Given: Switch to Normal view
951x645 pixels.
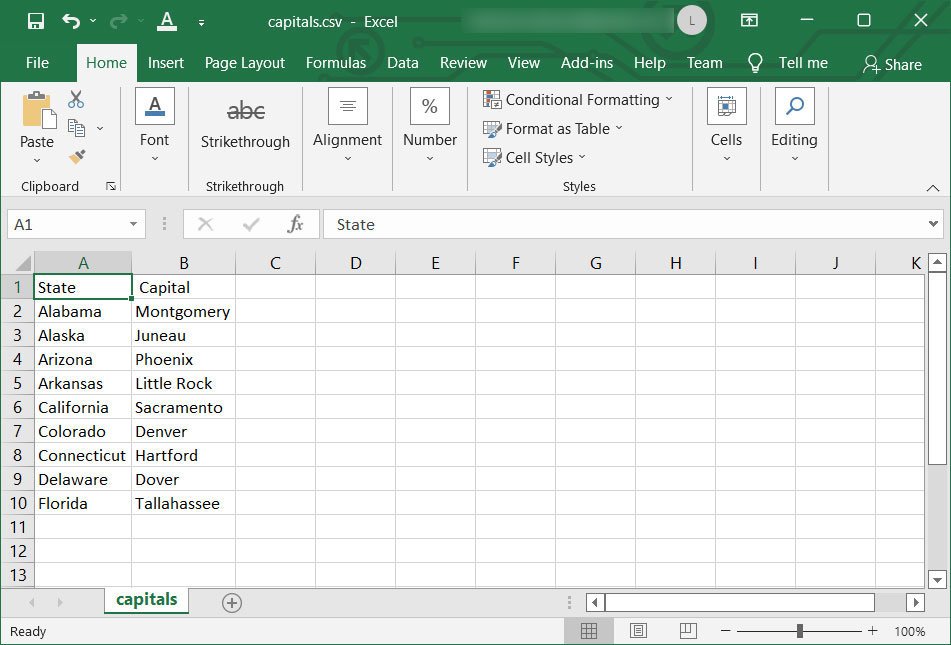Looking at the screenshot, I should pos(589,631).
